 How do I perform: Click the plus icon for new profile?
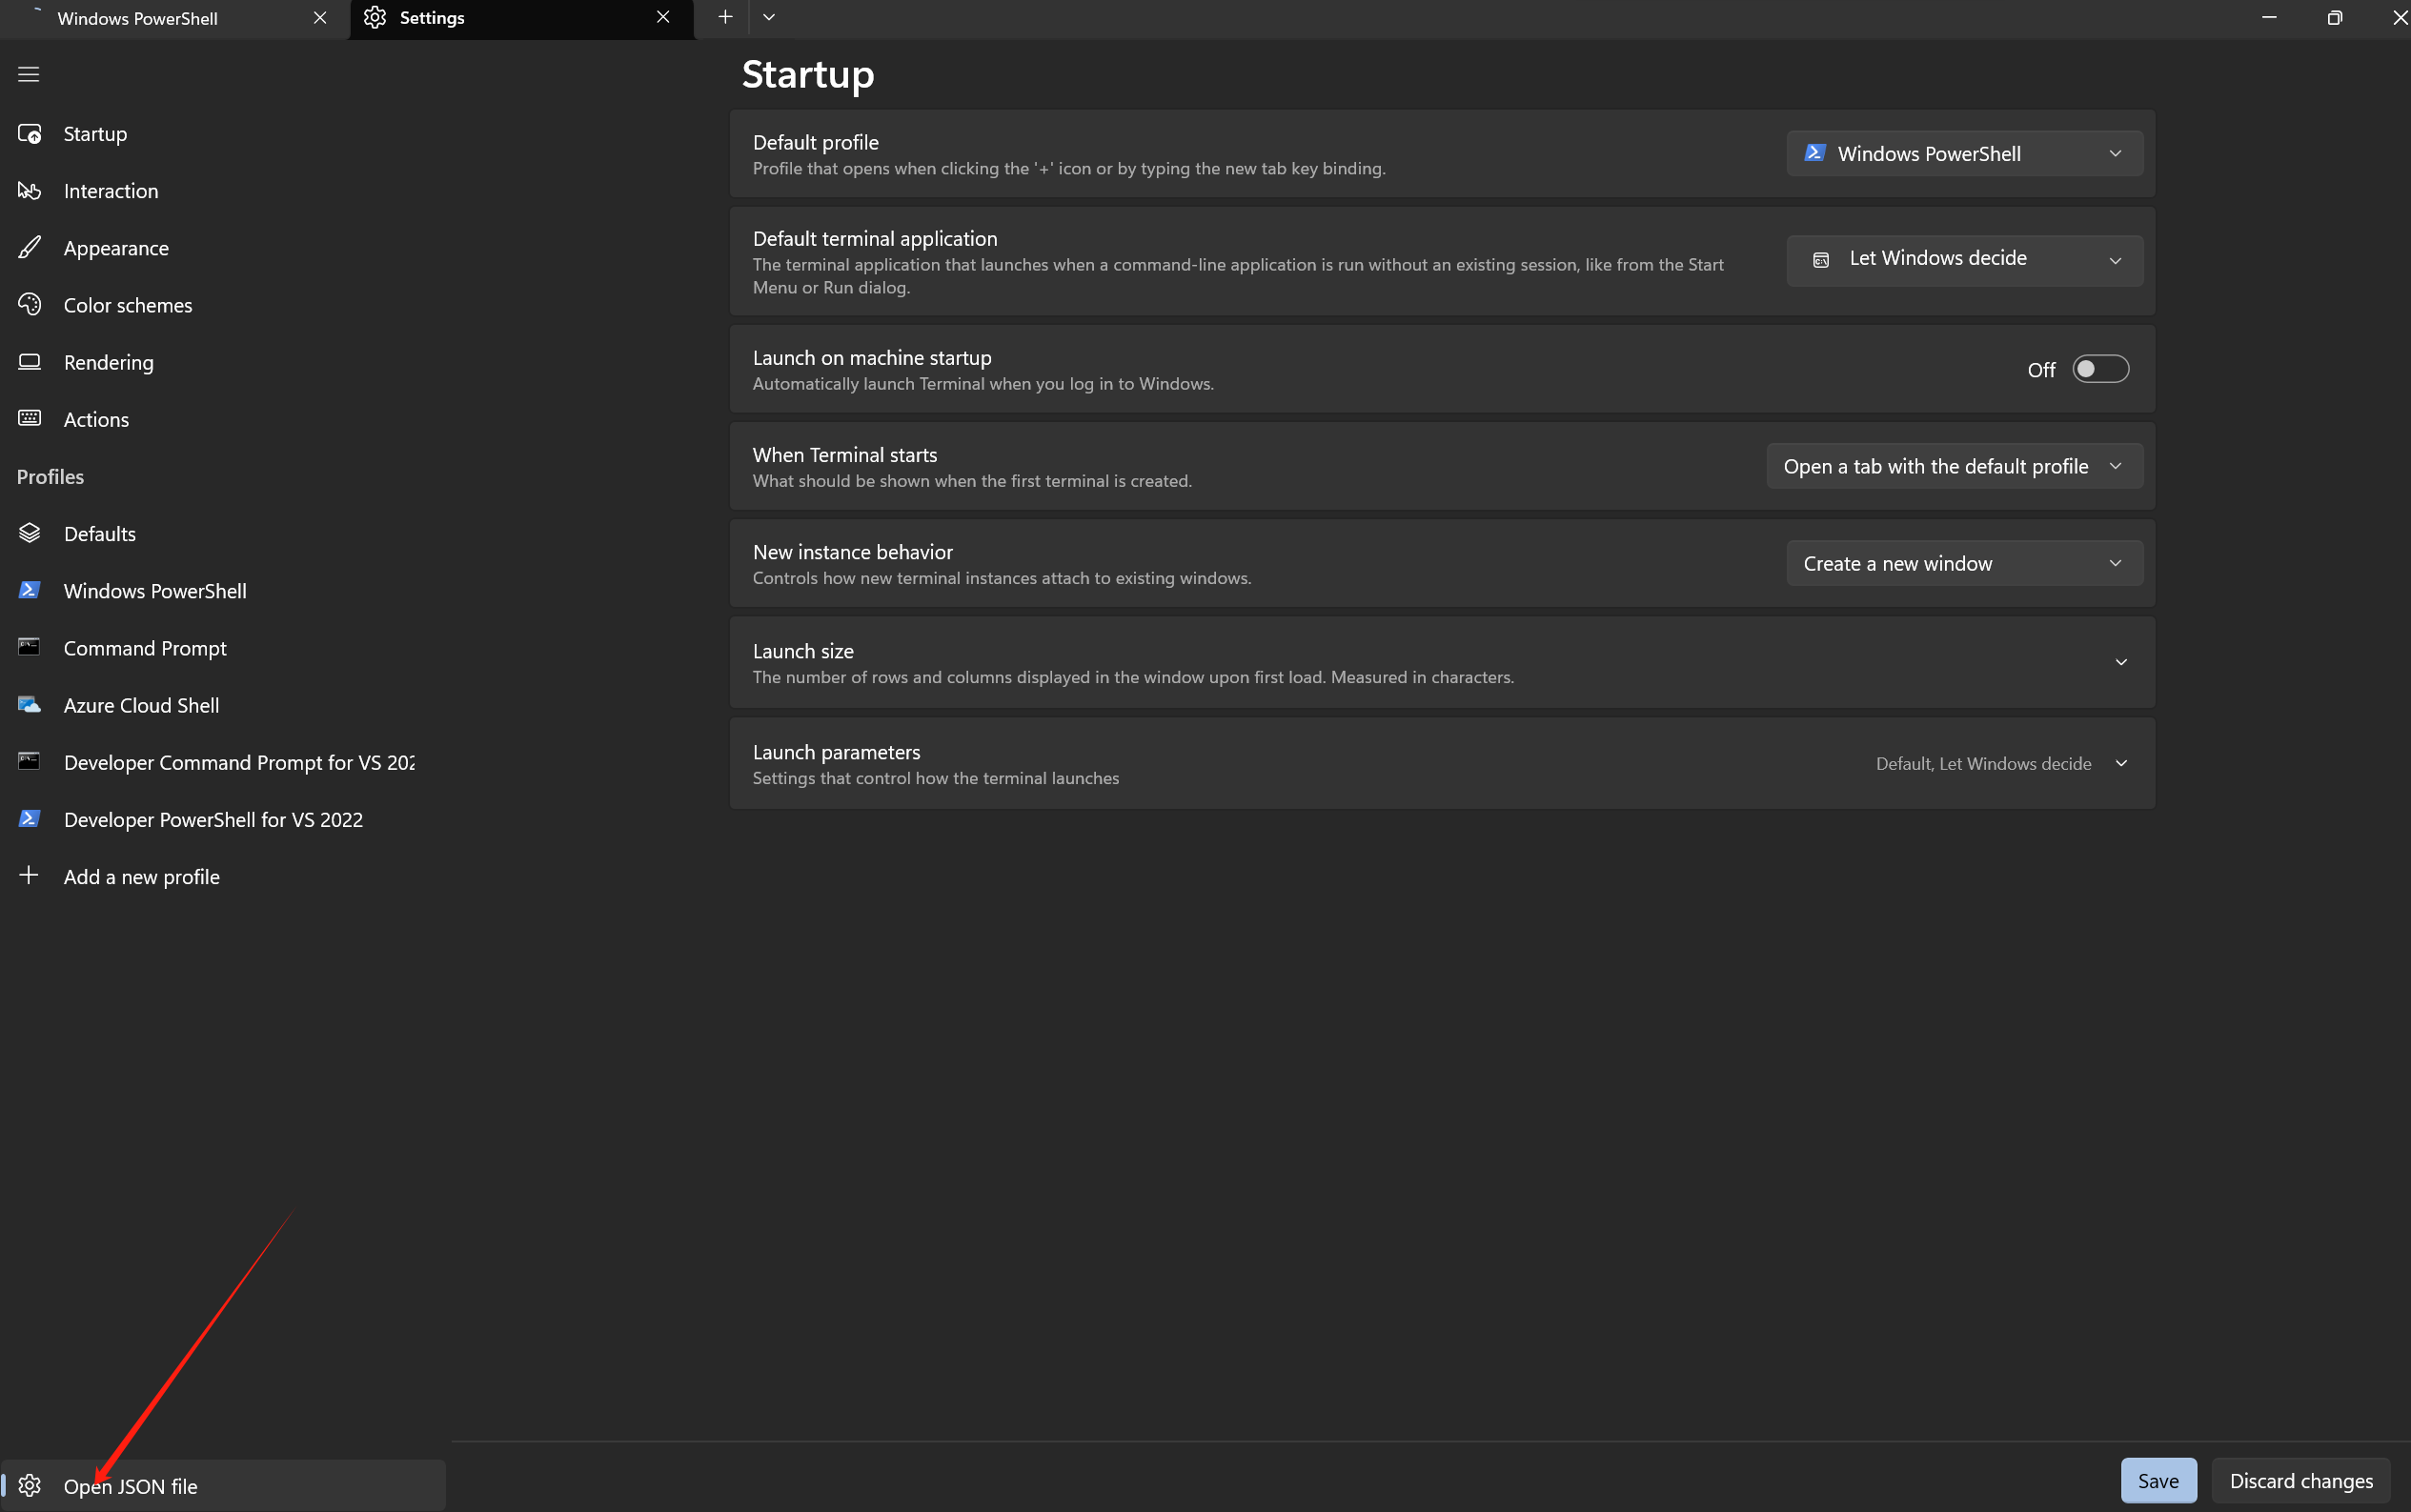click(x=29, y=875)
